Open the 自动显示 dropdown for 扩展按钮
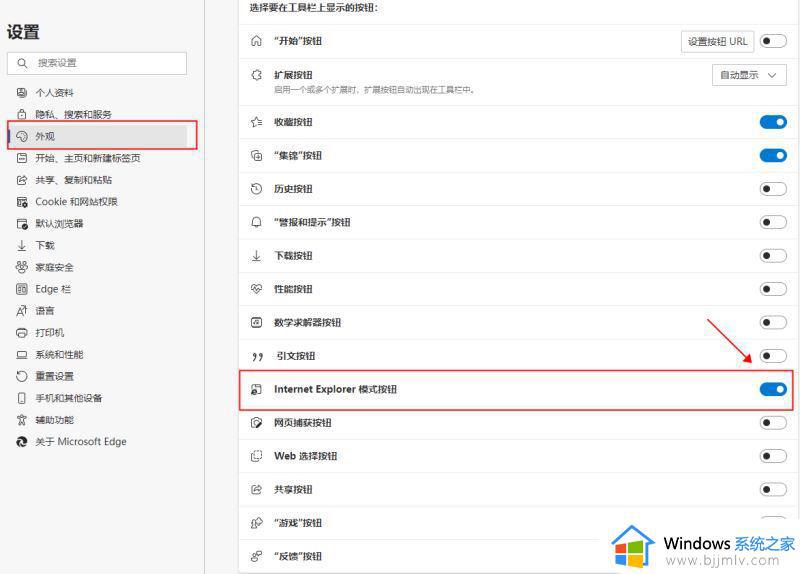Viewport: 800px width, 574px height. (749, 75)
